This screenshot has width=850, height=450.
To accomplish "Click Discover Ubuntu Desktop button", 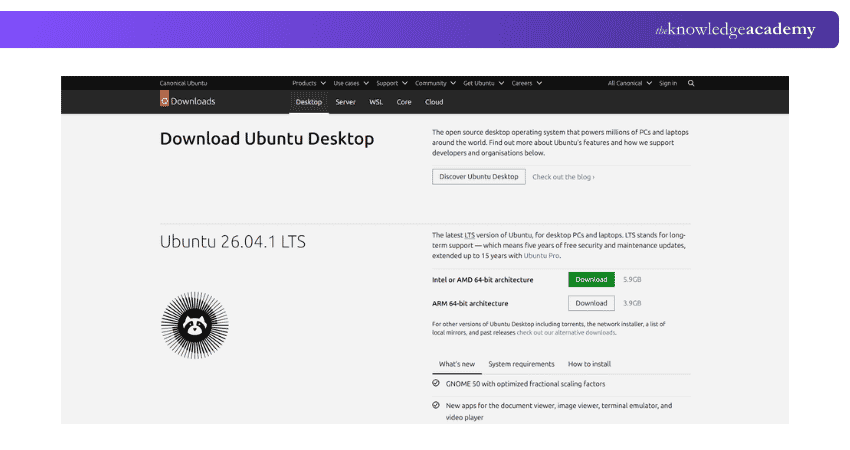I will click(x=479, y=177).
